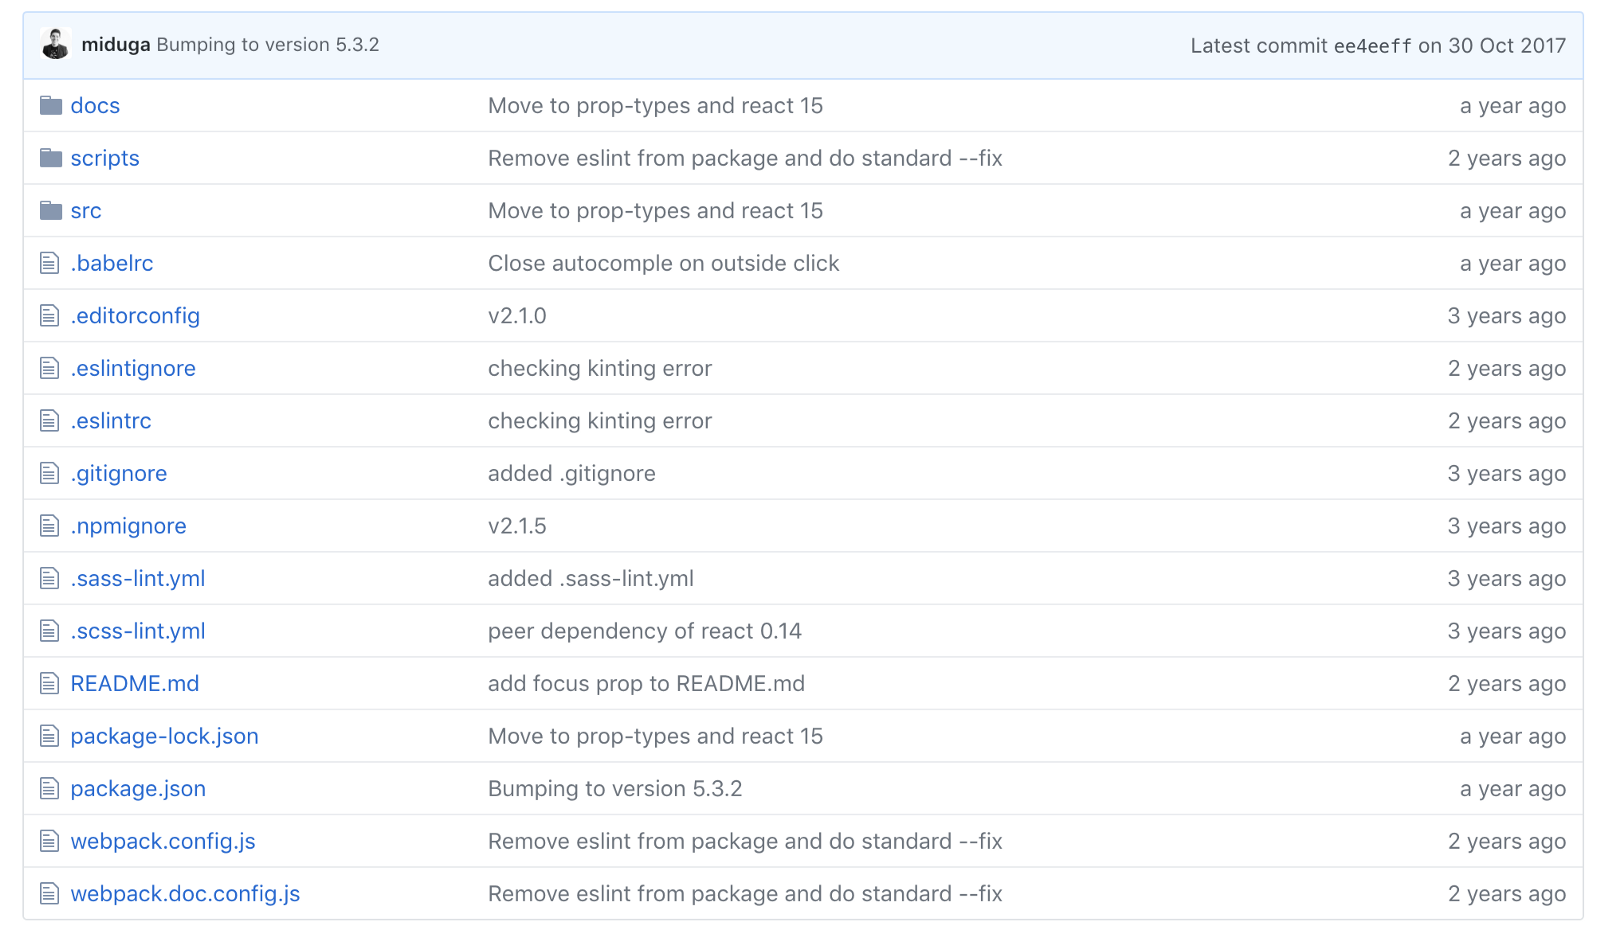The image size is (1600, 933).
Task: Open commit 'Close autocomple on outside click'
Action: (663, 263)
